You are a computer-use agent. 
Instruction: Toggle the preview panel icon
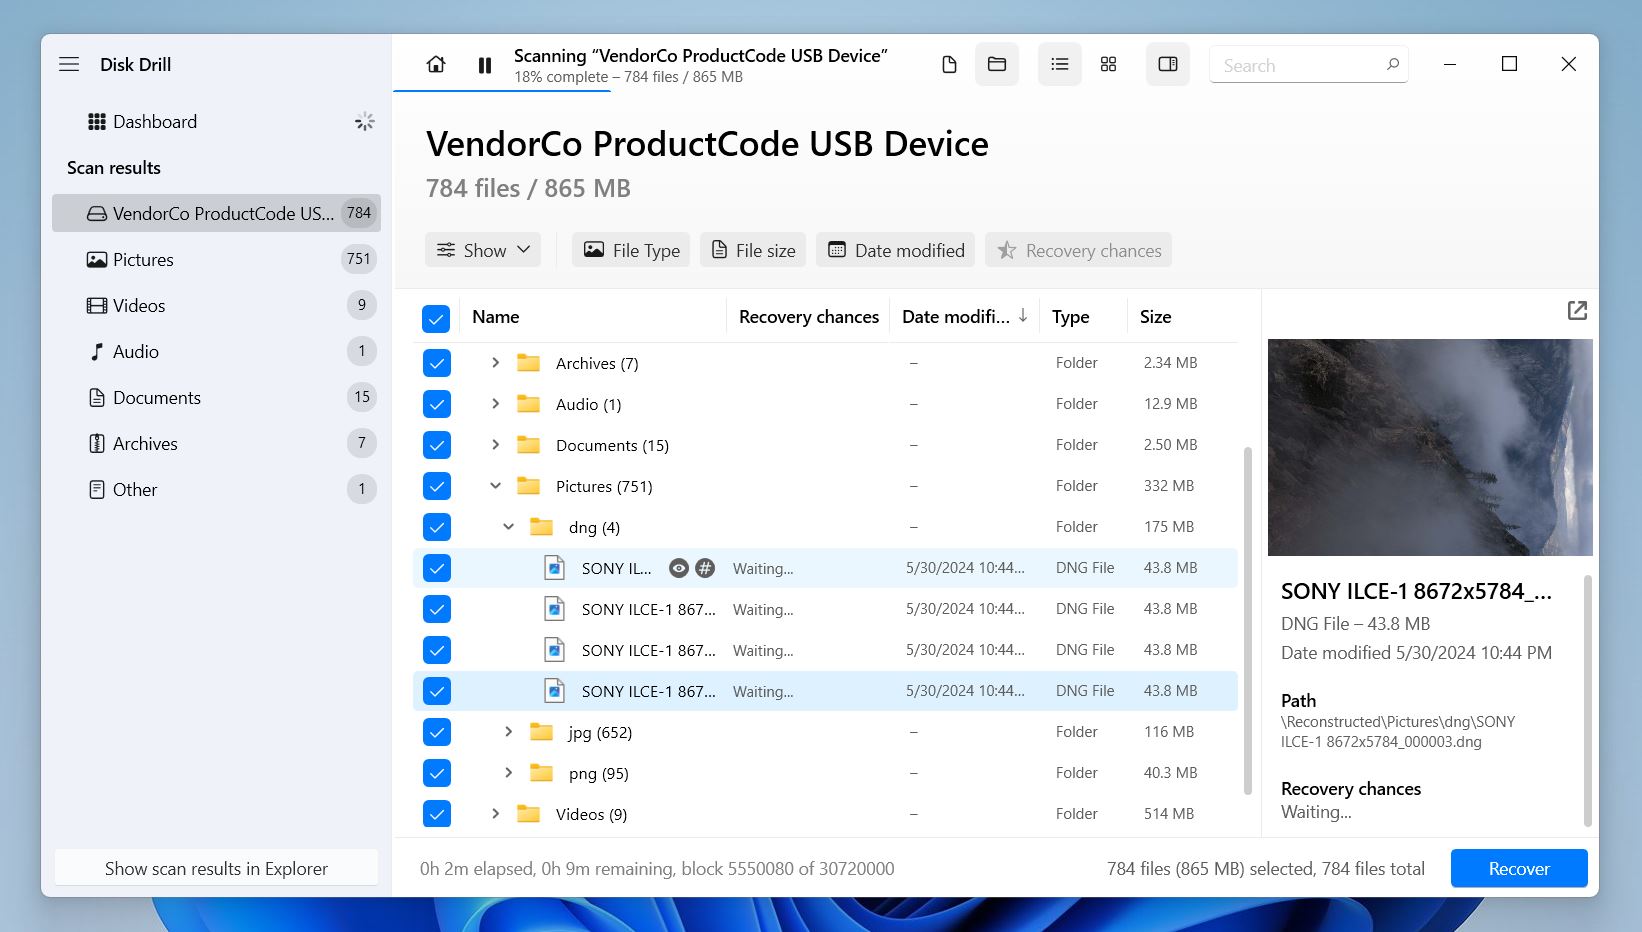[x=1167, y=65]
